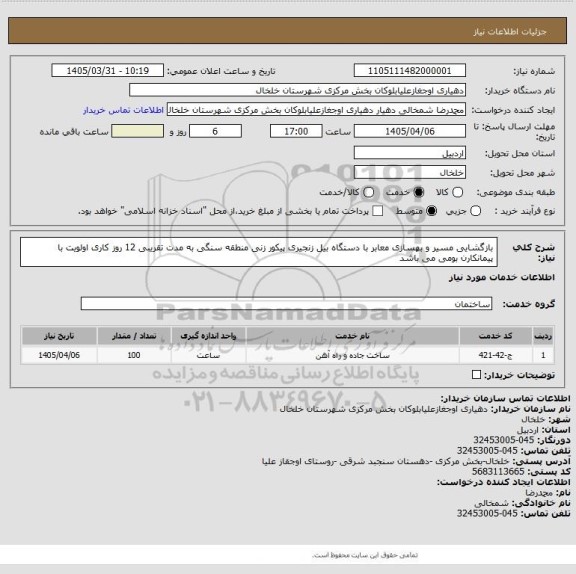Viewport: 576px width, 574px height.
Task: Click the need number field 1105111482000001
Action: click(410, 71)
